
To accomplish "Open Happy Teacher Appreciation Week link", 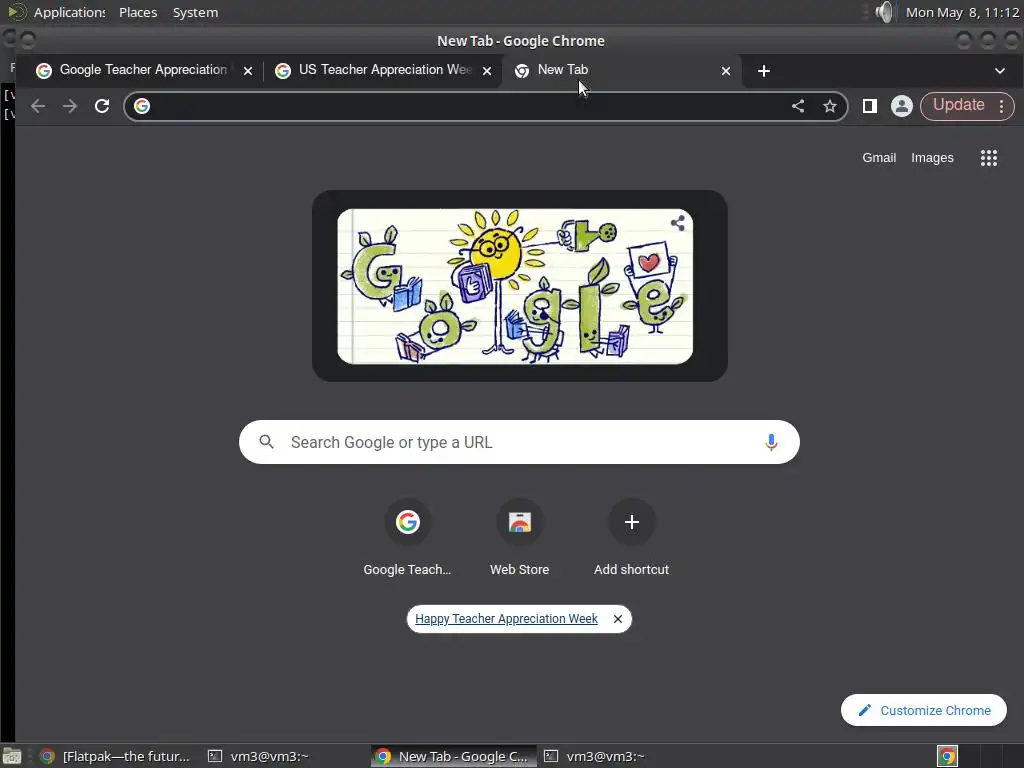I will pyautogui.click(x=506, y=618).
